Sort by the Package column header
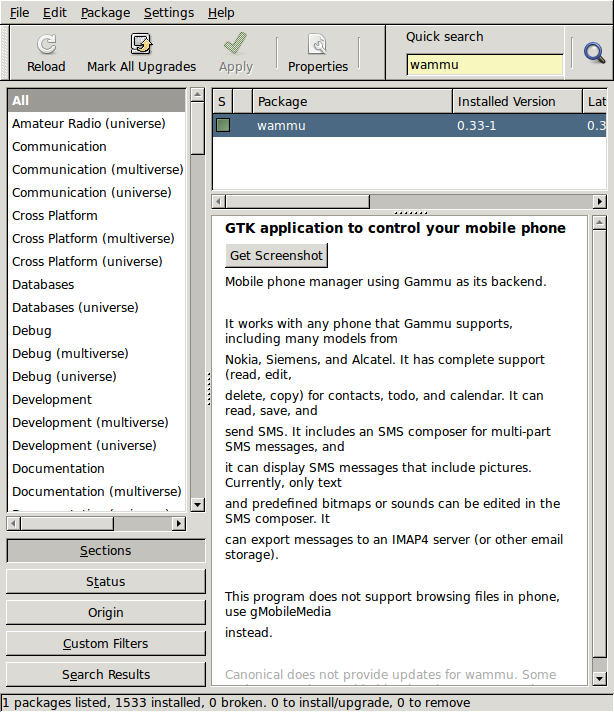 352,101
